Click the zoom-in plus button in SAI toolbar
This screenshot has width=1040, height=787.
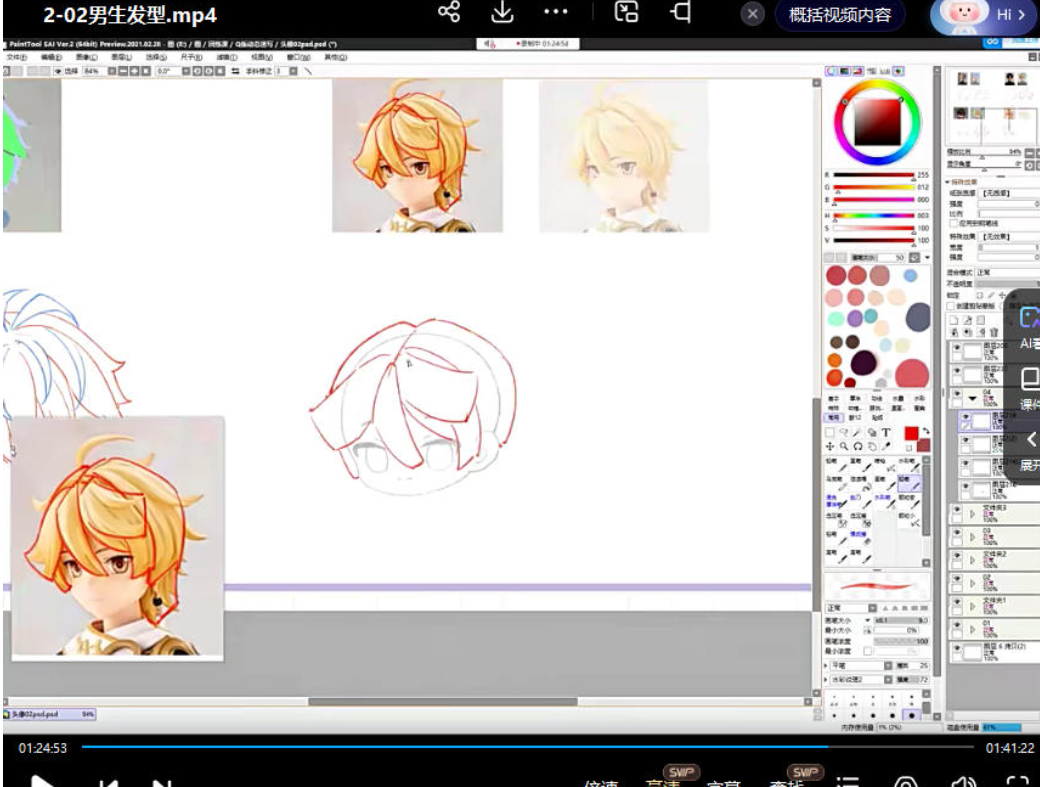[x=135, y=71]
